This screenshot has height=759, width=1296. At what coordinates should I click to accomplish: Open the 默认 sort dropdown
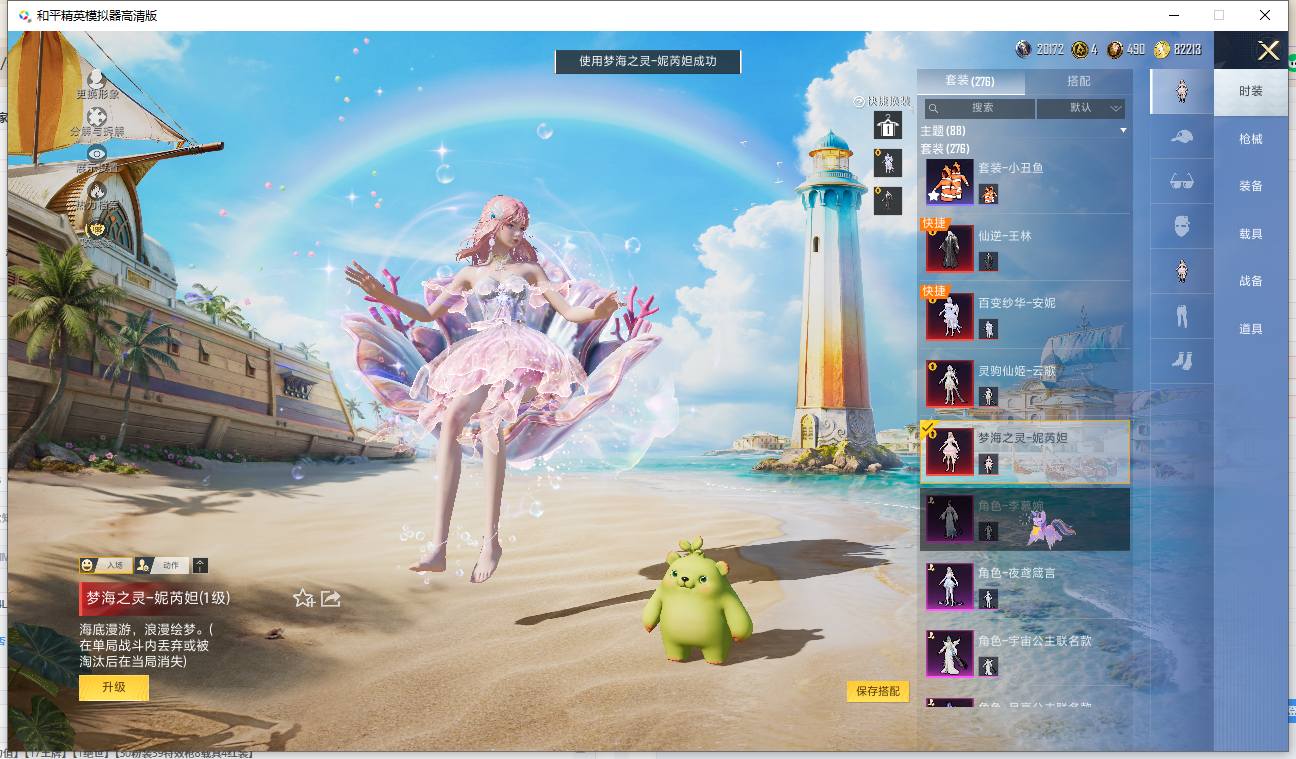point(1081,108)
